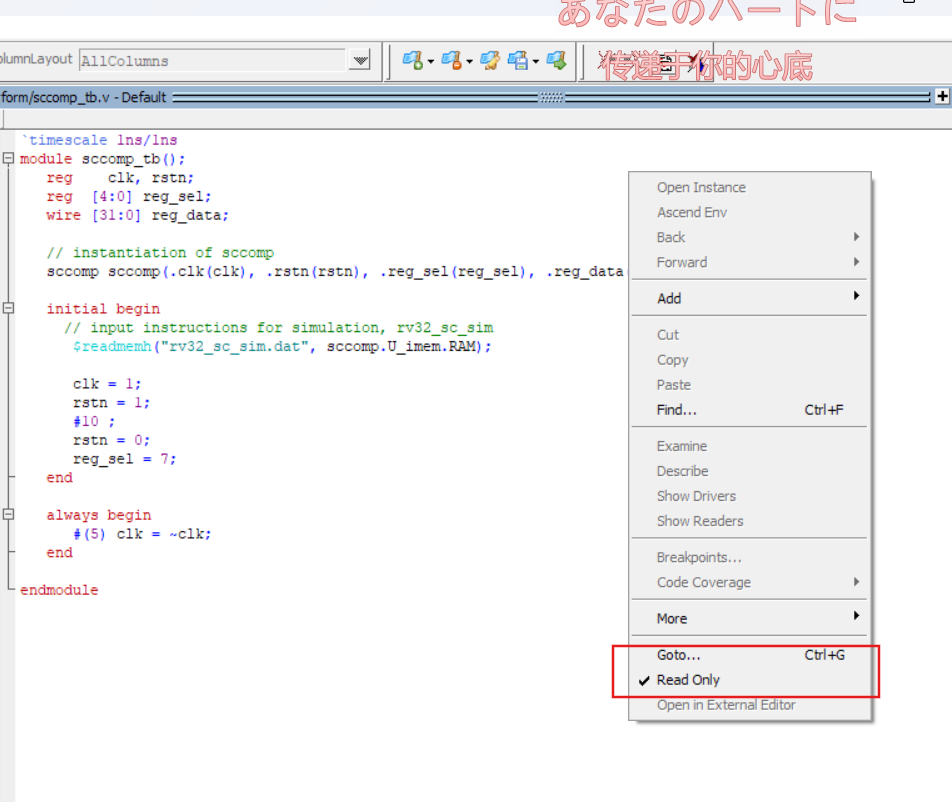Click the fourth icon in the toolbar group

(x=517, y=61)
